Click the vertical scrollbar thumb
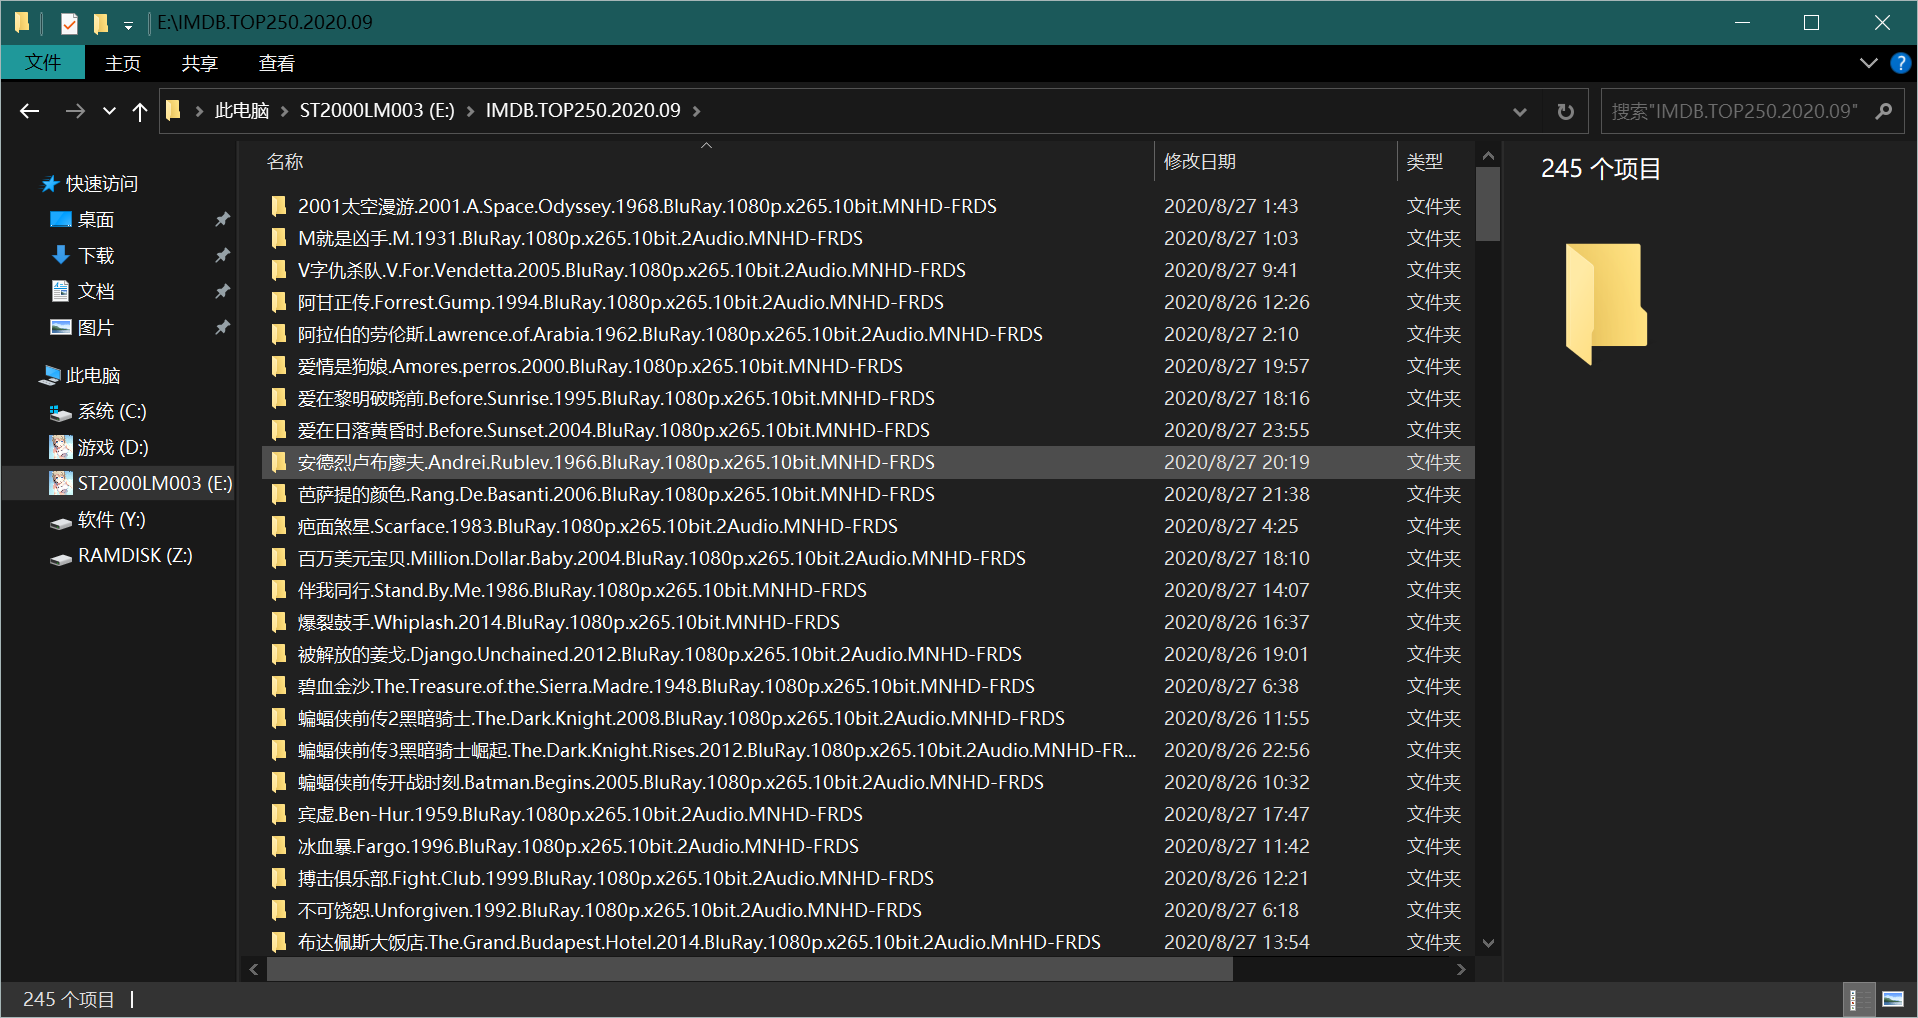Screen dimensions: 1918x1018 [x=1488, y=204]
